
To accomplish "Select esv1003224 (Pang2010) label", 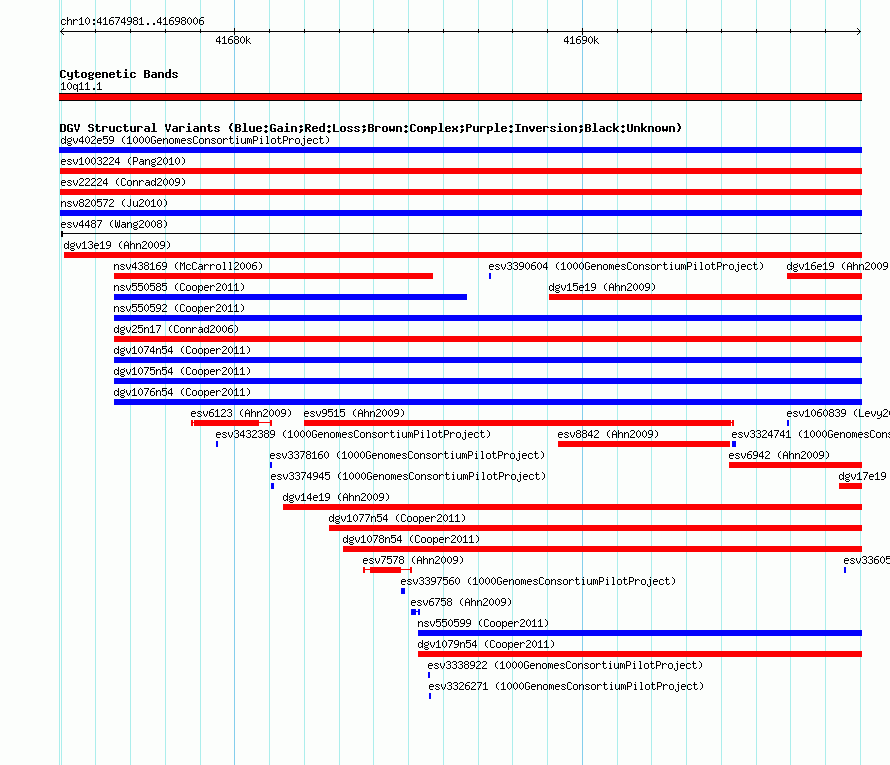I will point(123,161).
